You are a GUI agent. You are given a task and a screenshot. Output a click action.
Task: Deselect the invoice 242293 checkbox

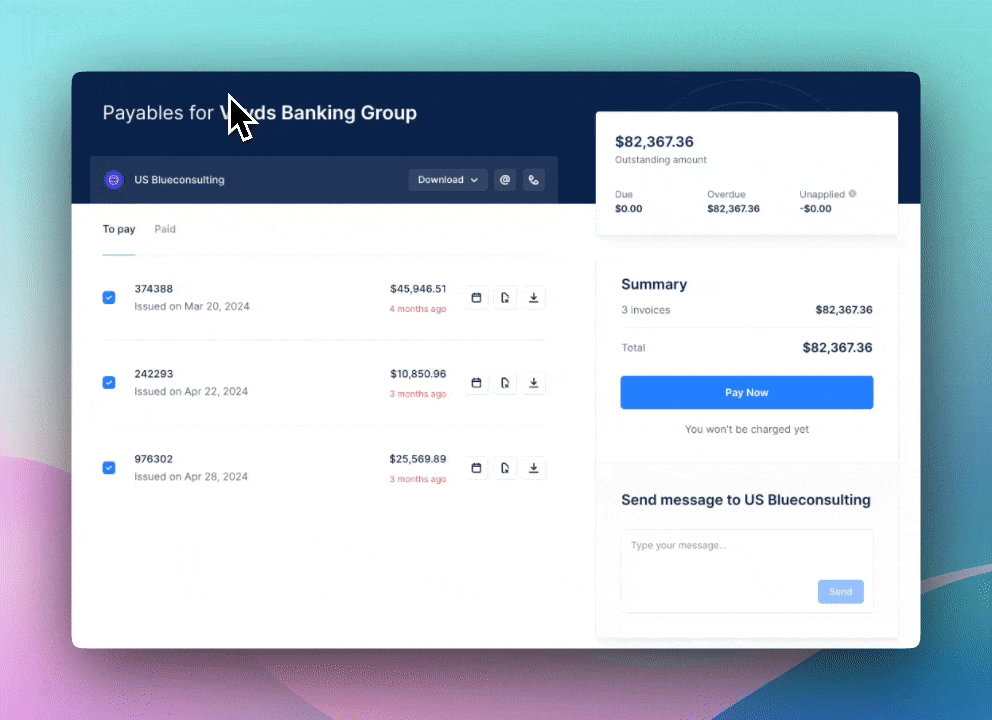[109, 383]
